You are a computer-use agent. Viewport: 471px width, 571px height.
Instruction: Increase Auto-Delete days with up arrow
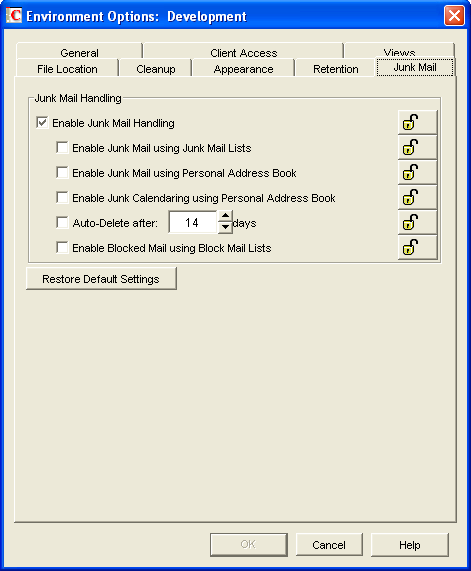225,216
